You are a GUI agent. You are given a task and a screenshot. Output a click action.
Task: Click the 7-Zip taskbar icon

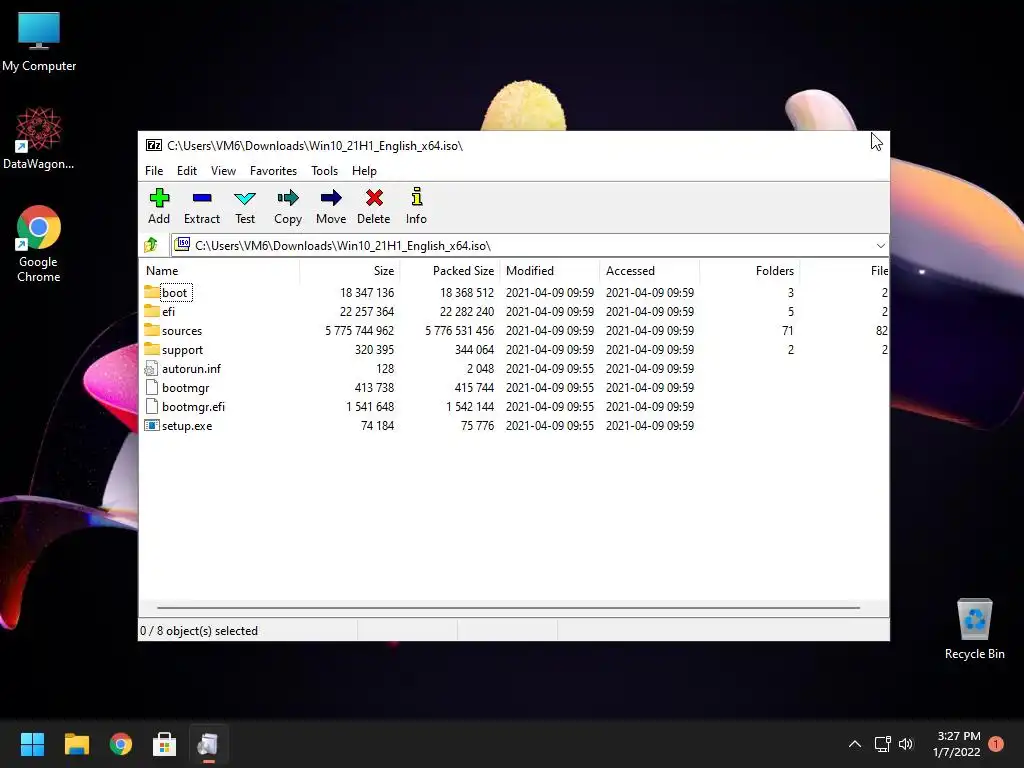208,744
